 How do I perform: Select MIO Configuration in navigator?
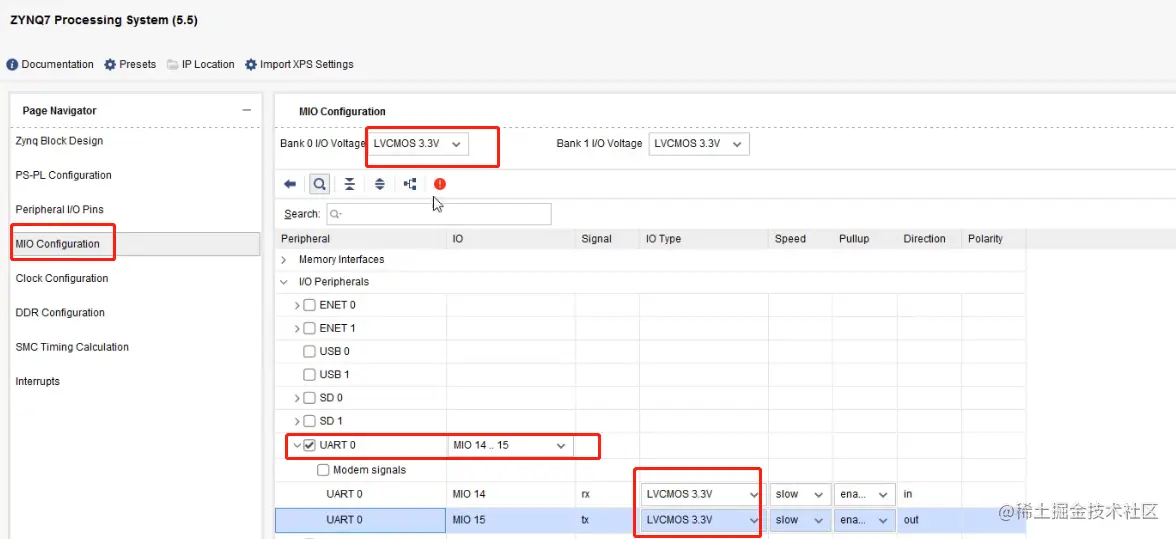(58, 244)
